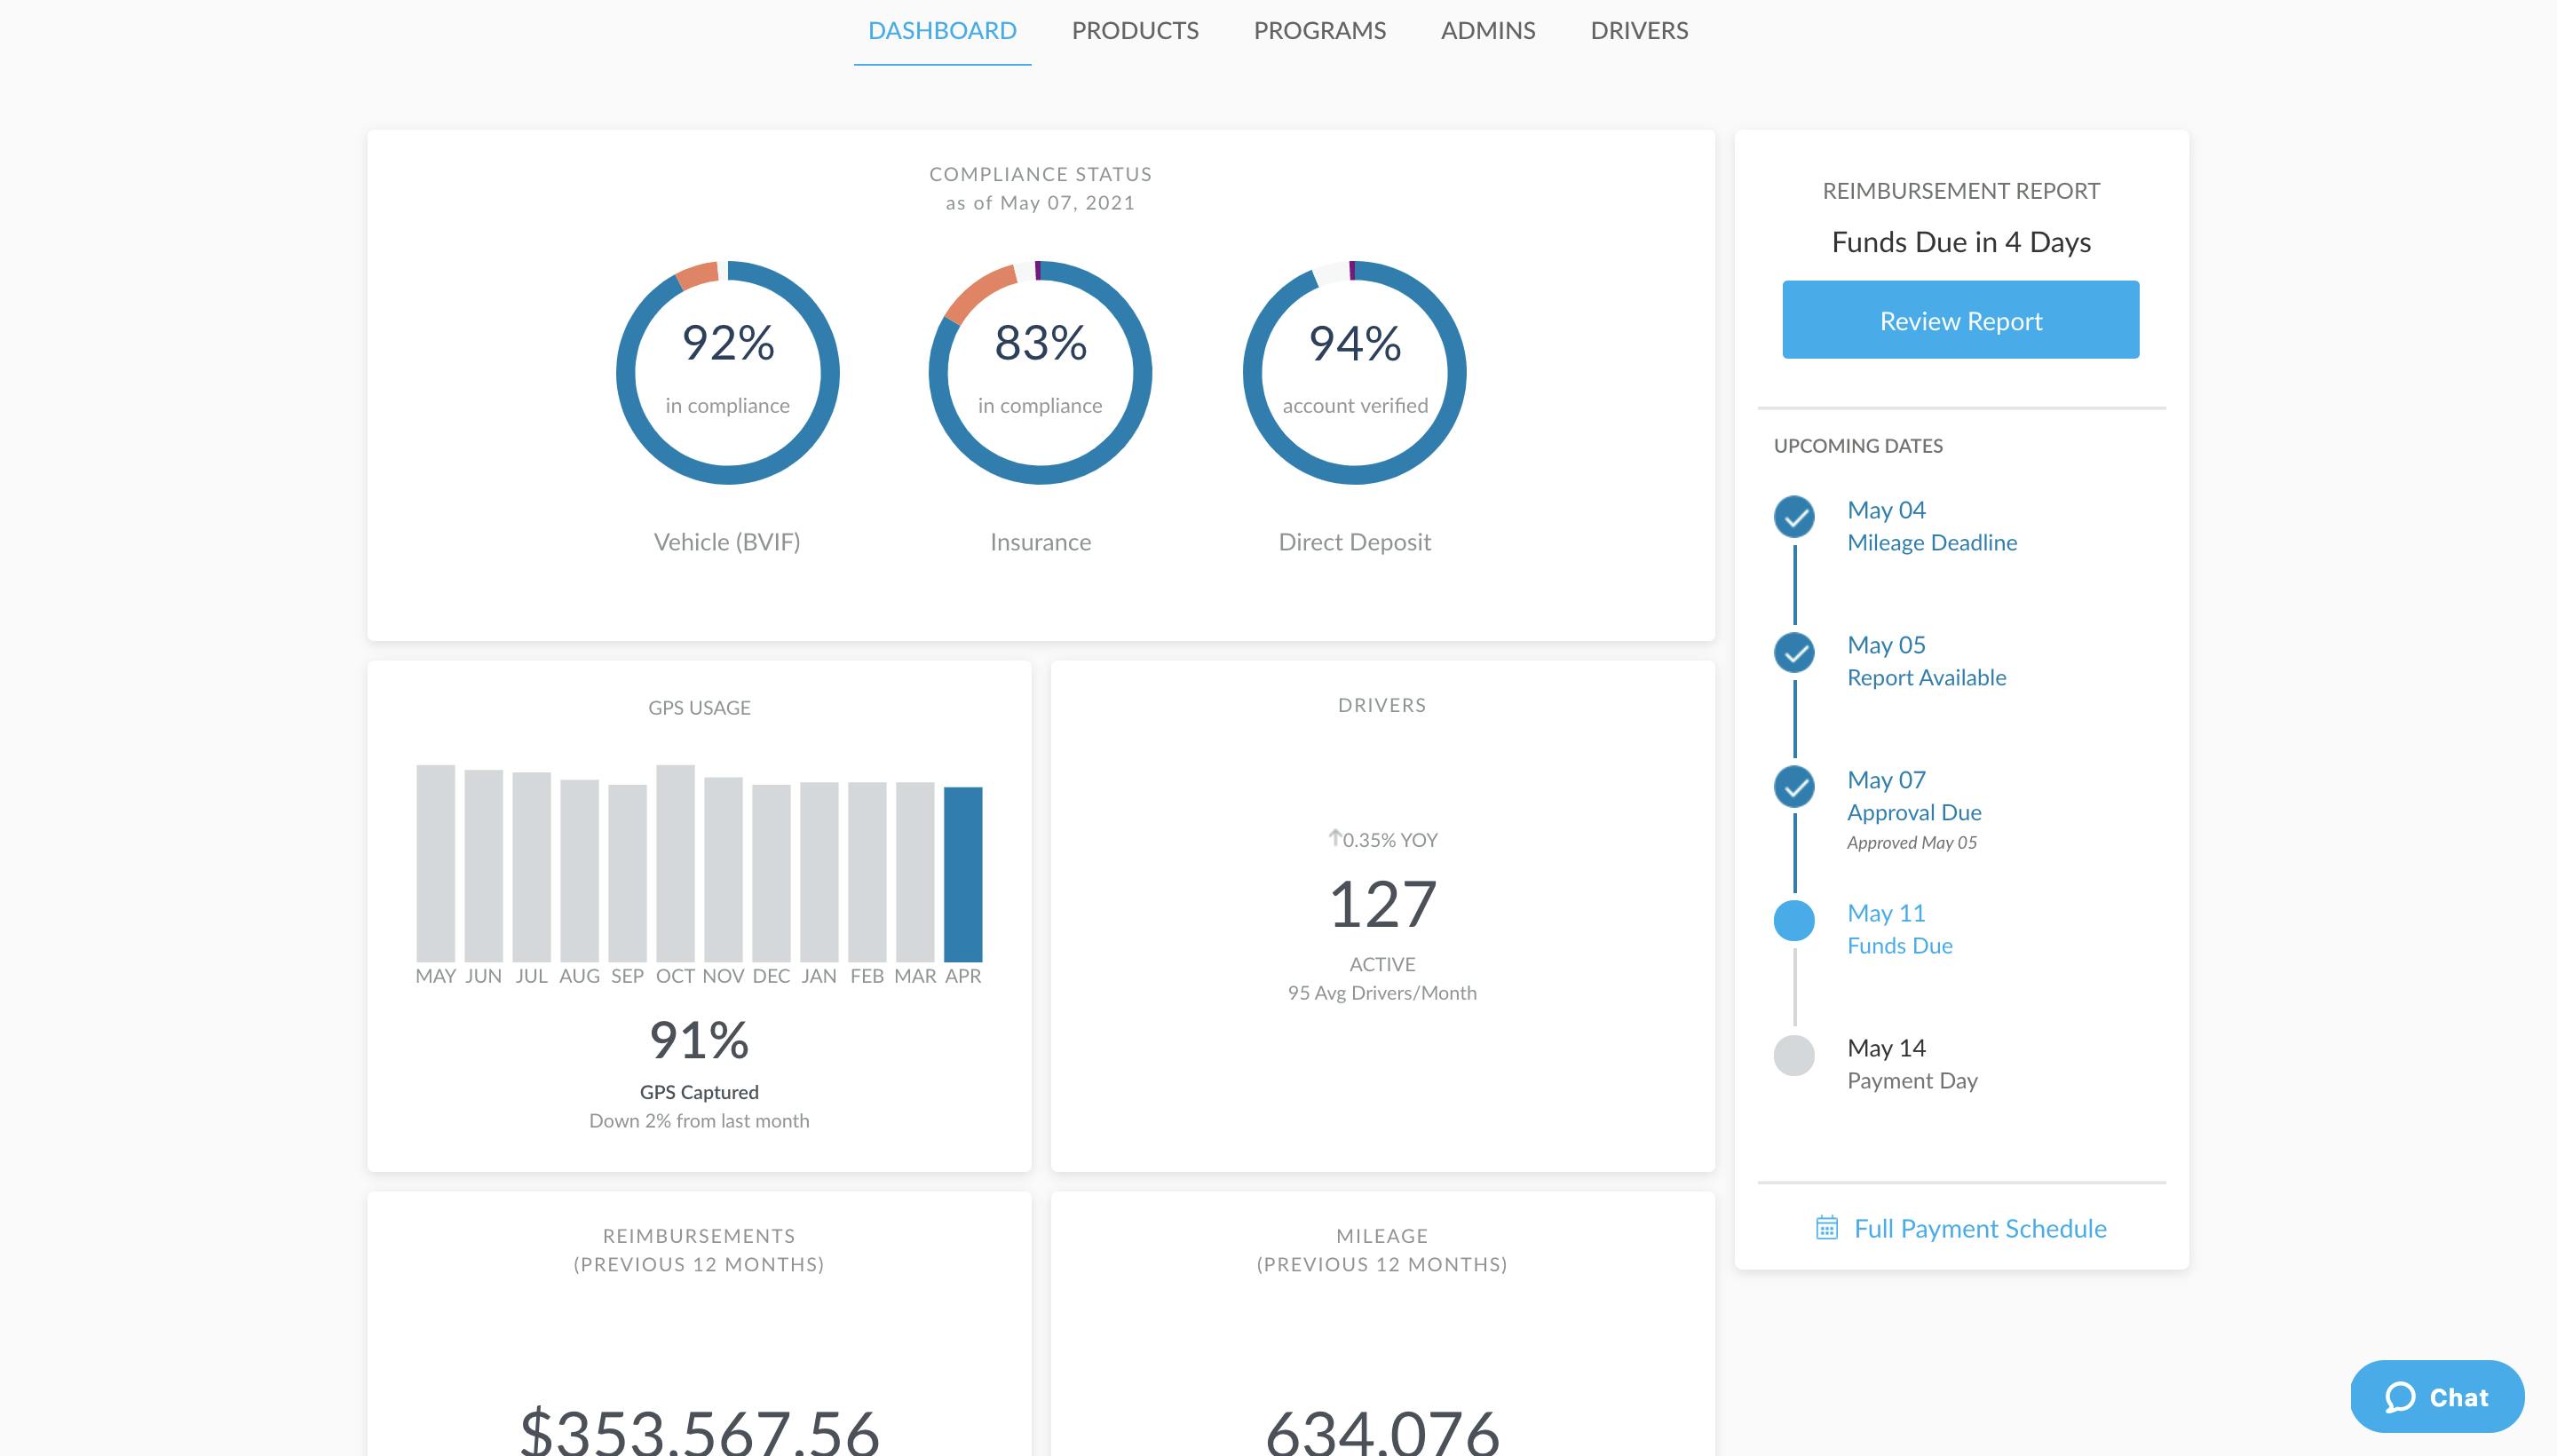Viewport: 2557px width, 1456px height.
Task: Open the Drivers navigation tab
Action: click(1638, 30)
